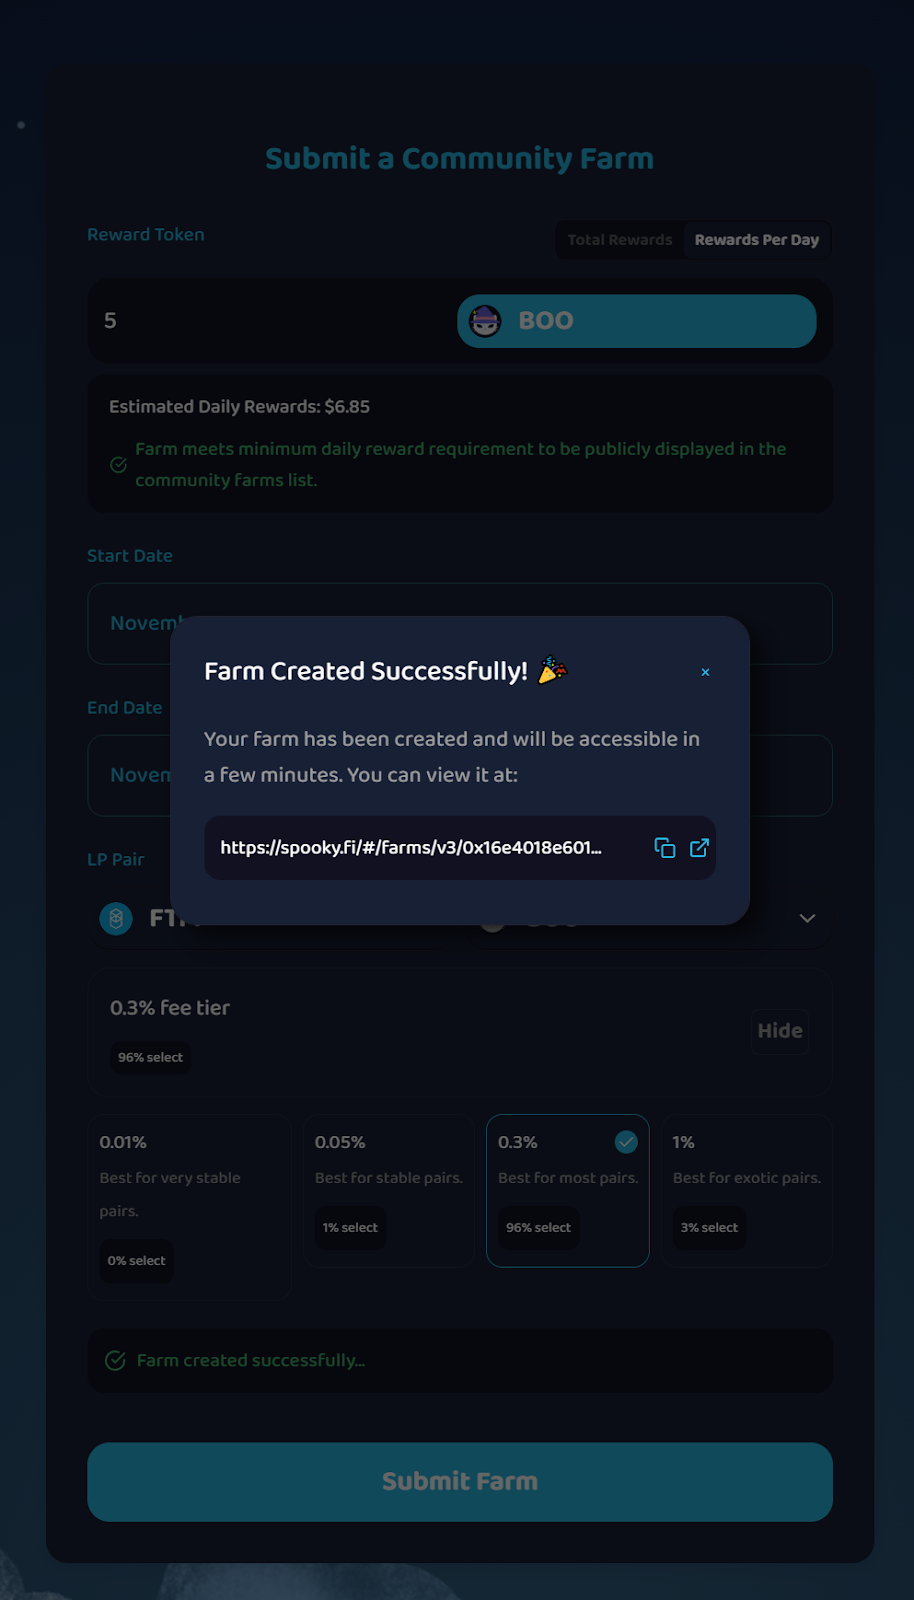
Task: Expand the LP Pair selection dropdown
Action: click(x=806, y=918)
